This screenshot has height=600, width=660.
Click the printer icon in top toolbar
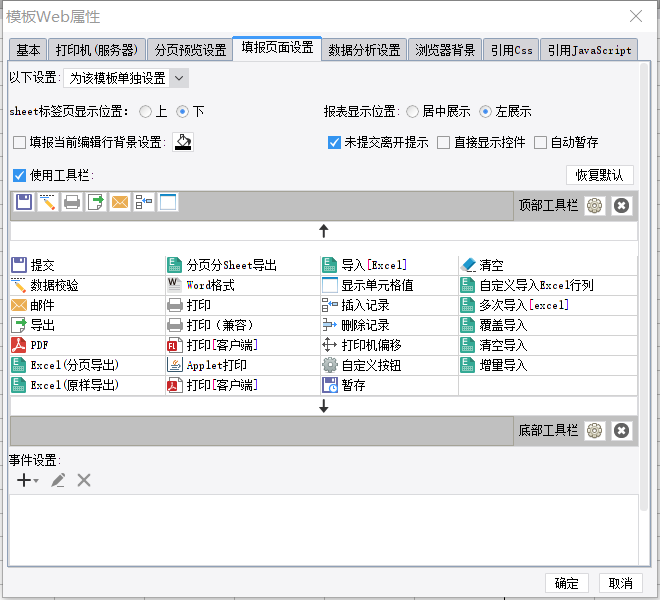[72, 202]
